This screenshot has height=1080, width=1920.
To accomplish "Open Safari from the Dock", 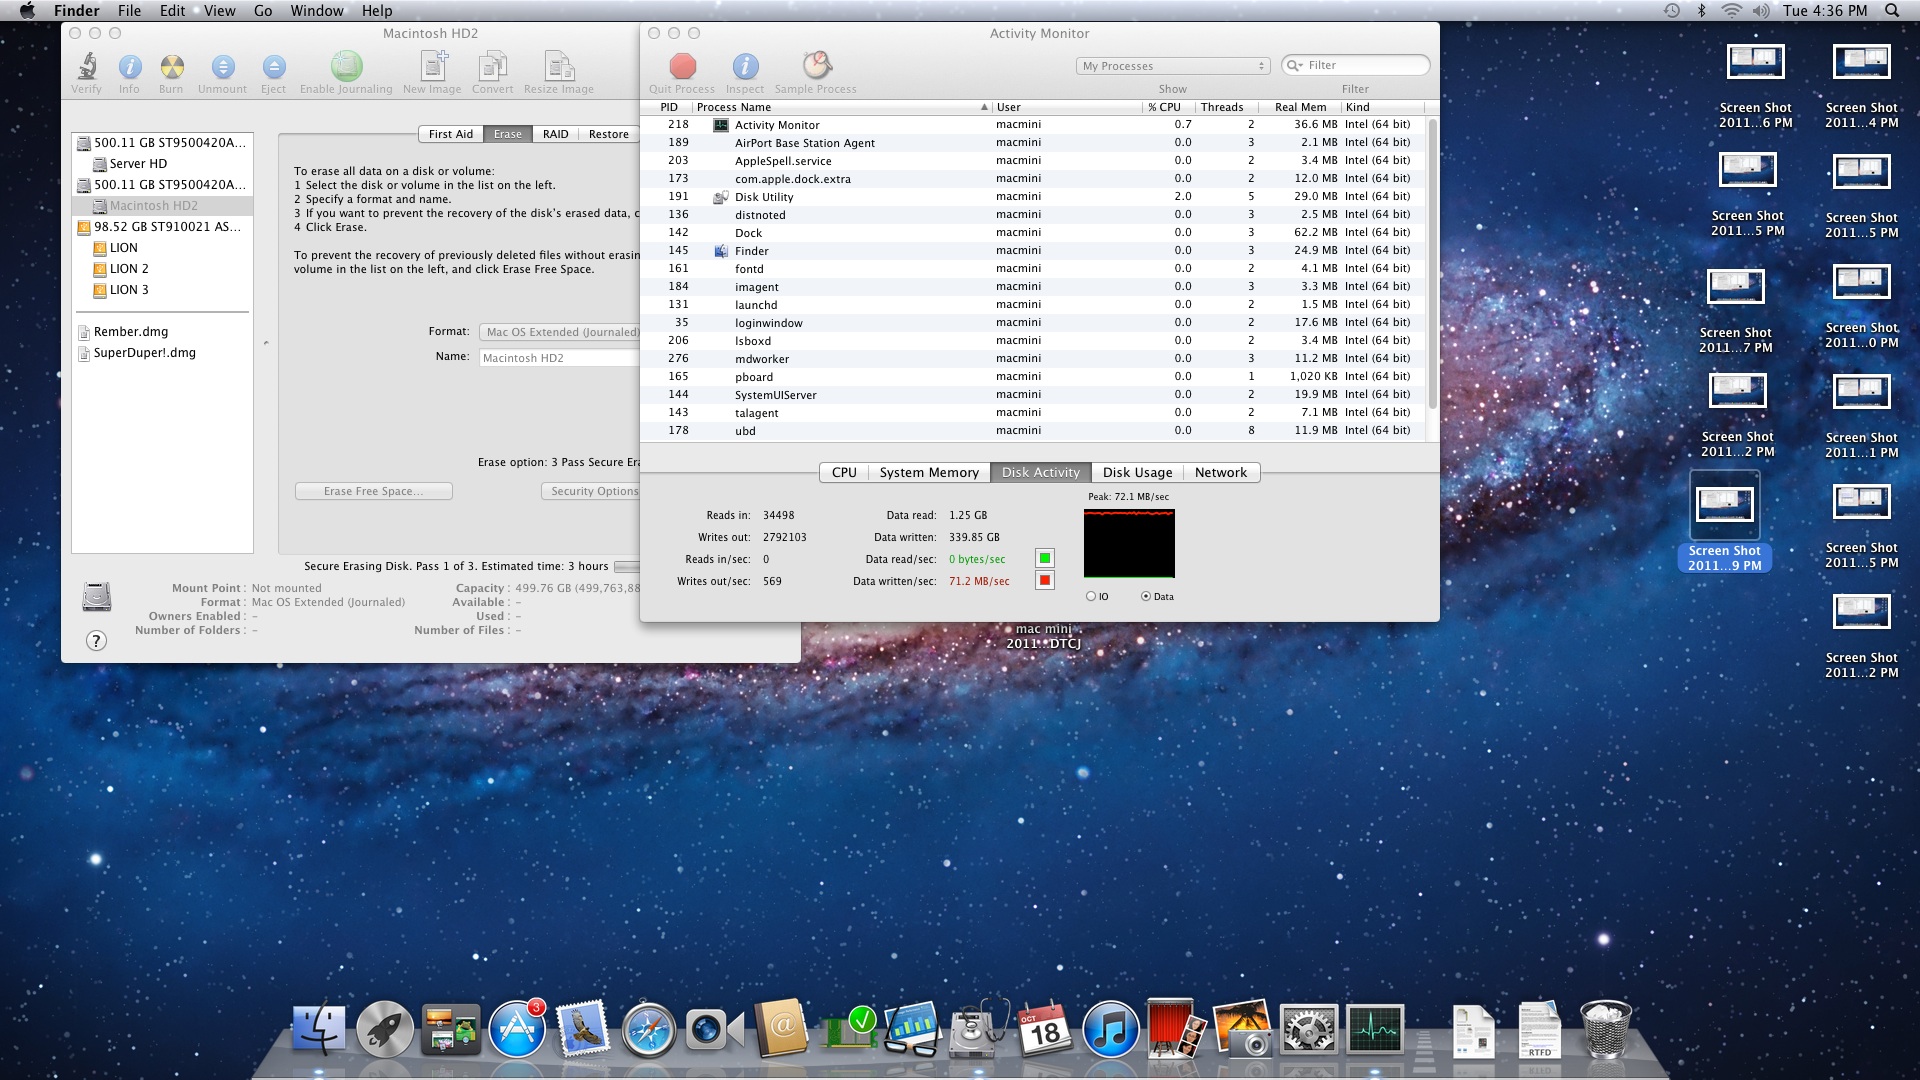I will click(x=648, y=1031).
